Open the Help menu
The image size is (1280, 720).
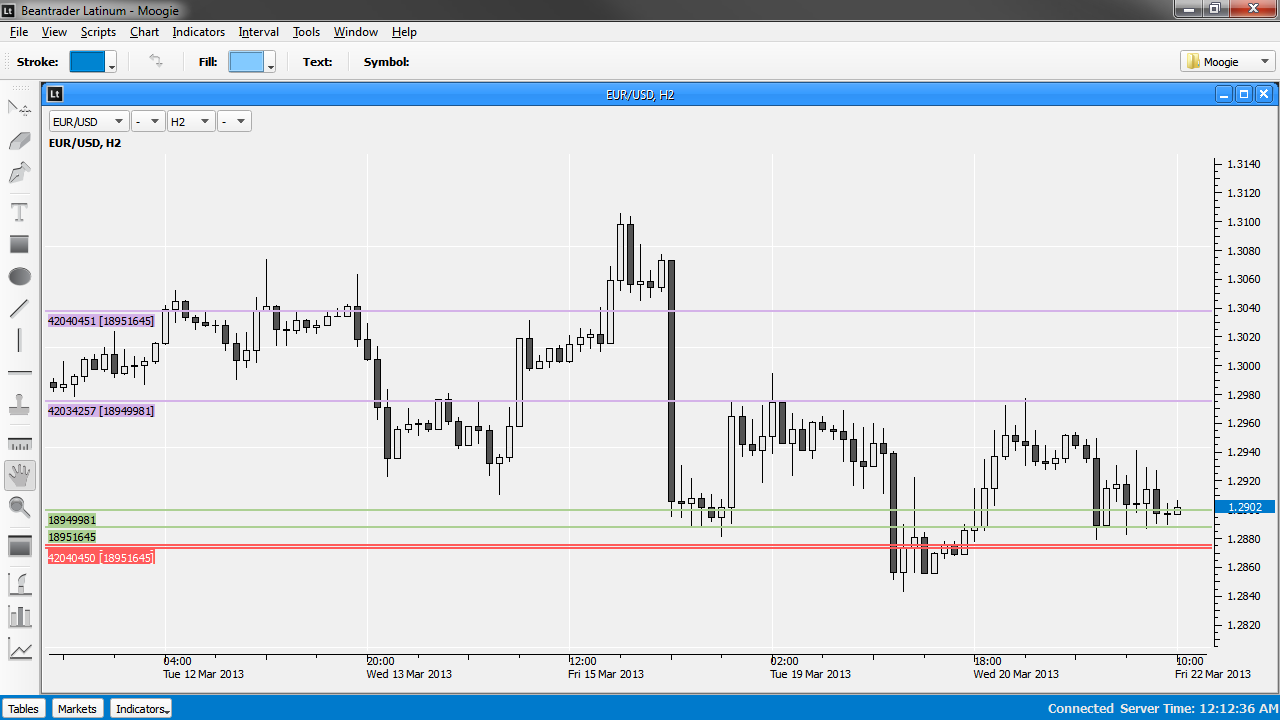(x=404, y=32)
